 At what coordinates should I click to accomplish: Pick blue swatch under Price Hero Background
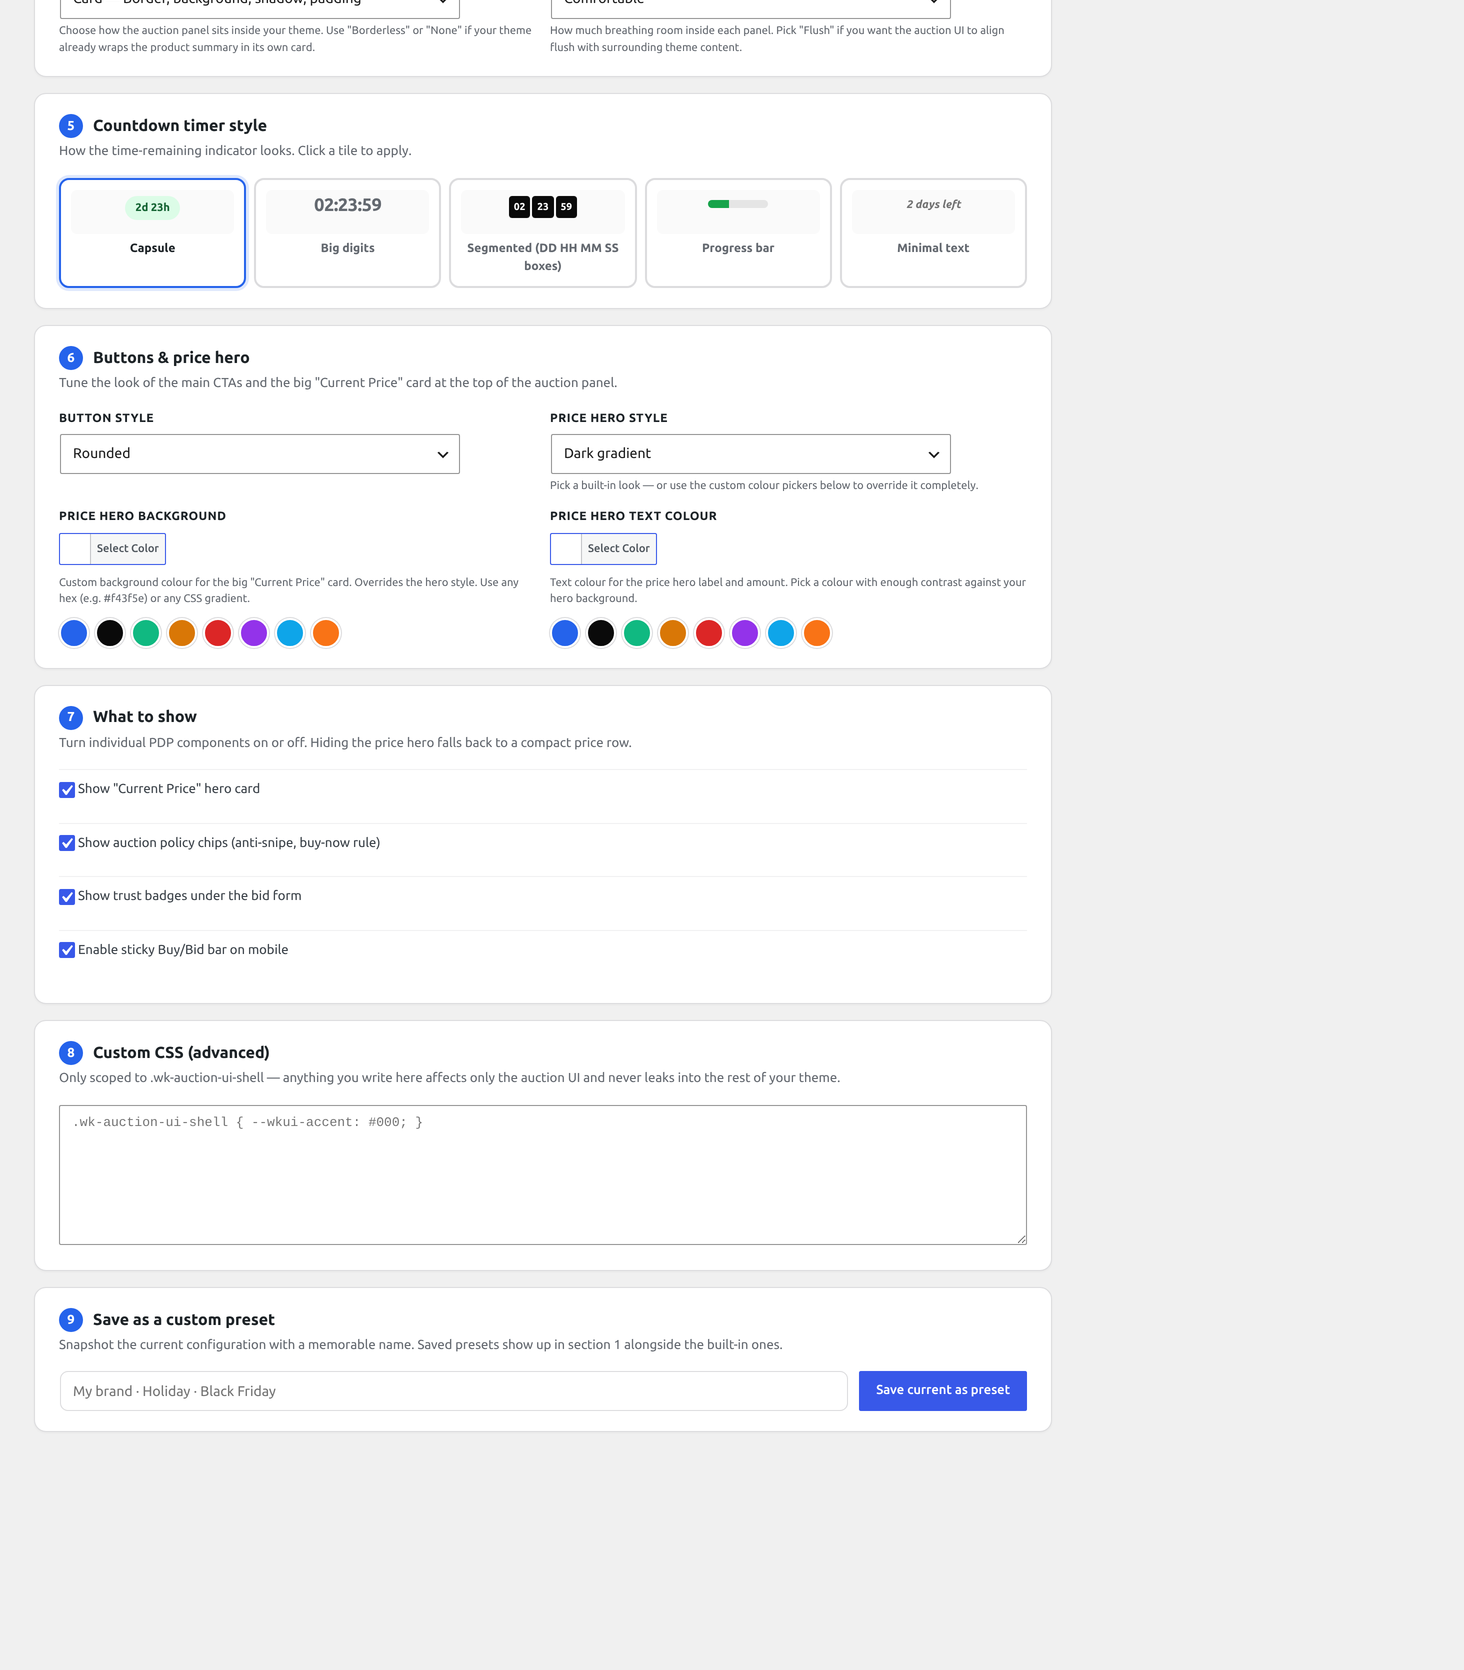[x=74, y=633]
